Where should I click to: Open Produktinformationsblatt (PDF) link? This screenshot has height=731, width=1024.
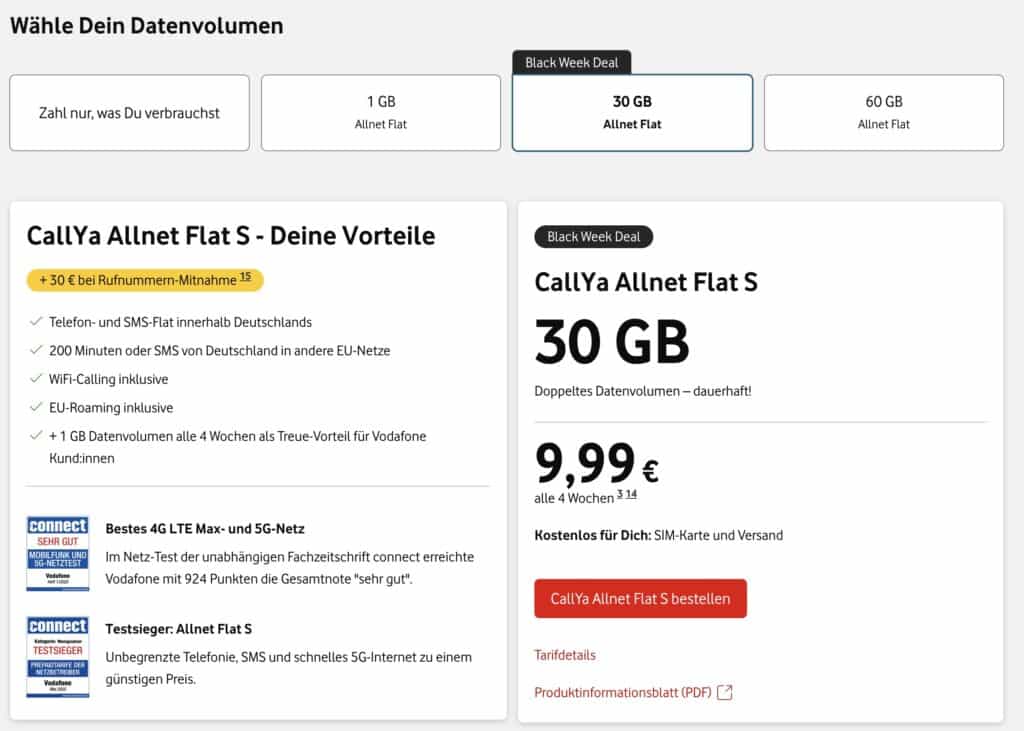point(623,692)
